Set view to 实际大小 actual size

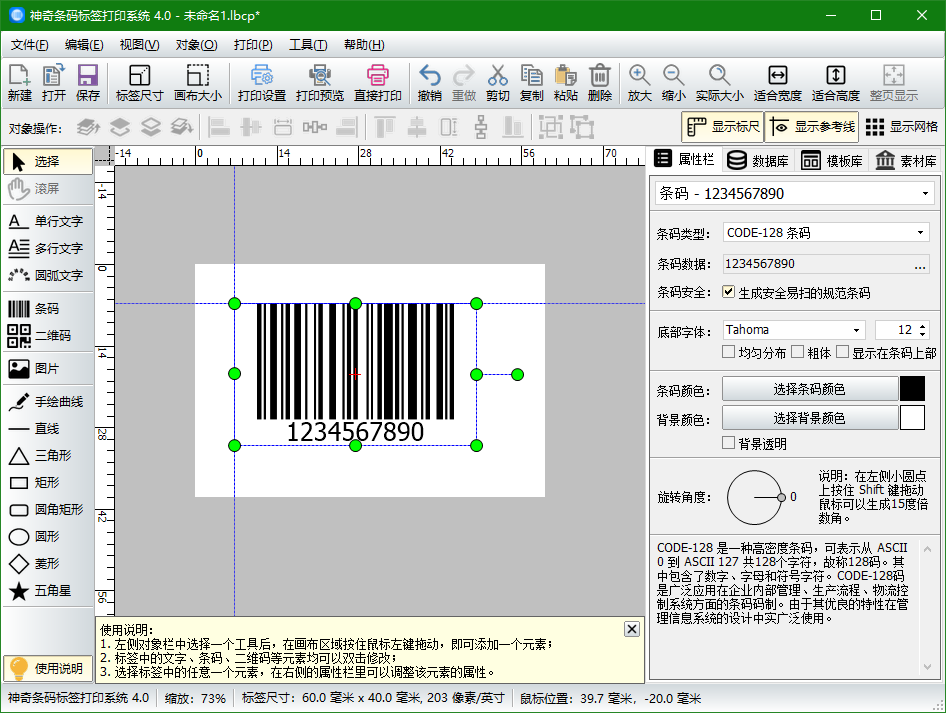tap(720, 83)
